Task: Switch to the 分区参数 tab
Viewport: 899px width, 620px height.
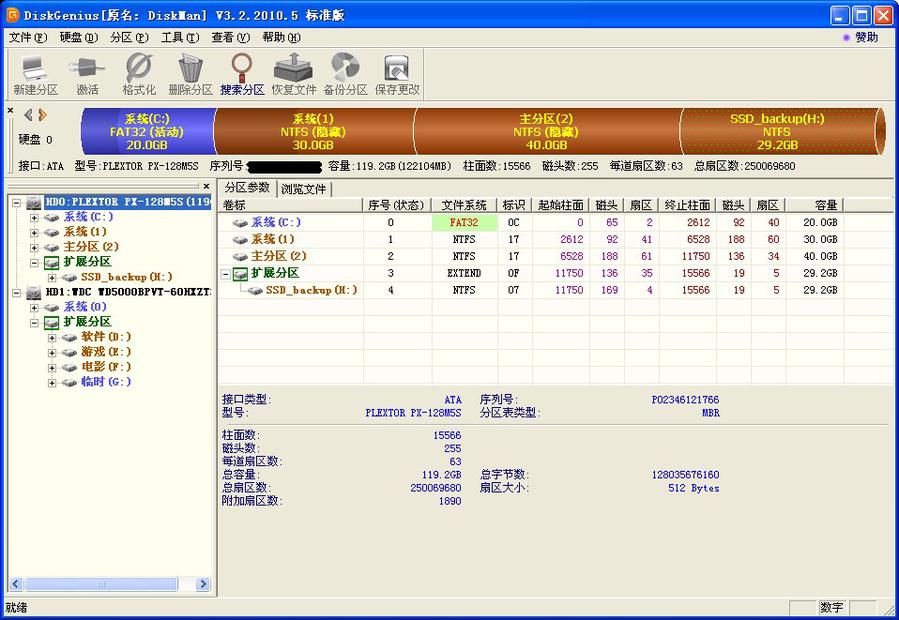Action: [x=247, y=188]
